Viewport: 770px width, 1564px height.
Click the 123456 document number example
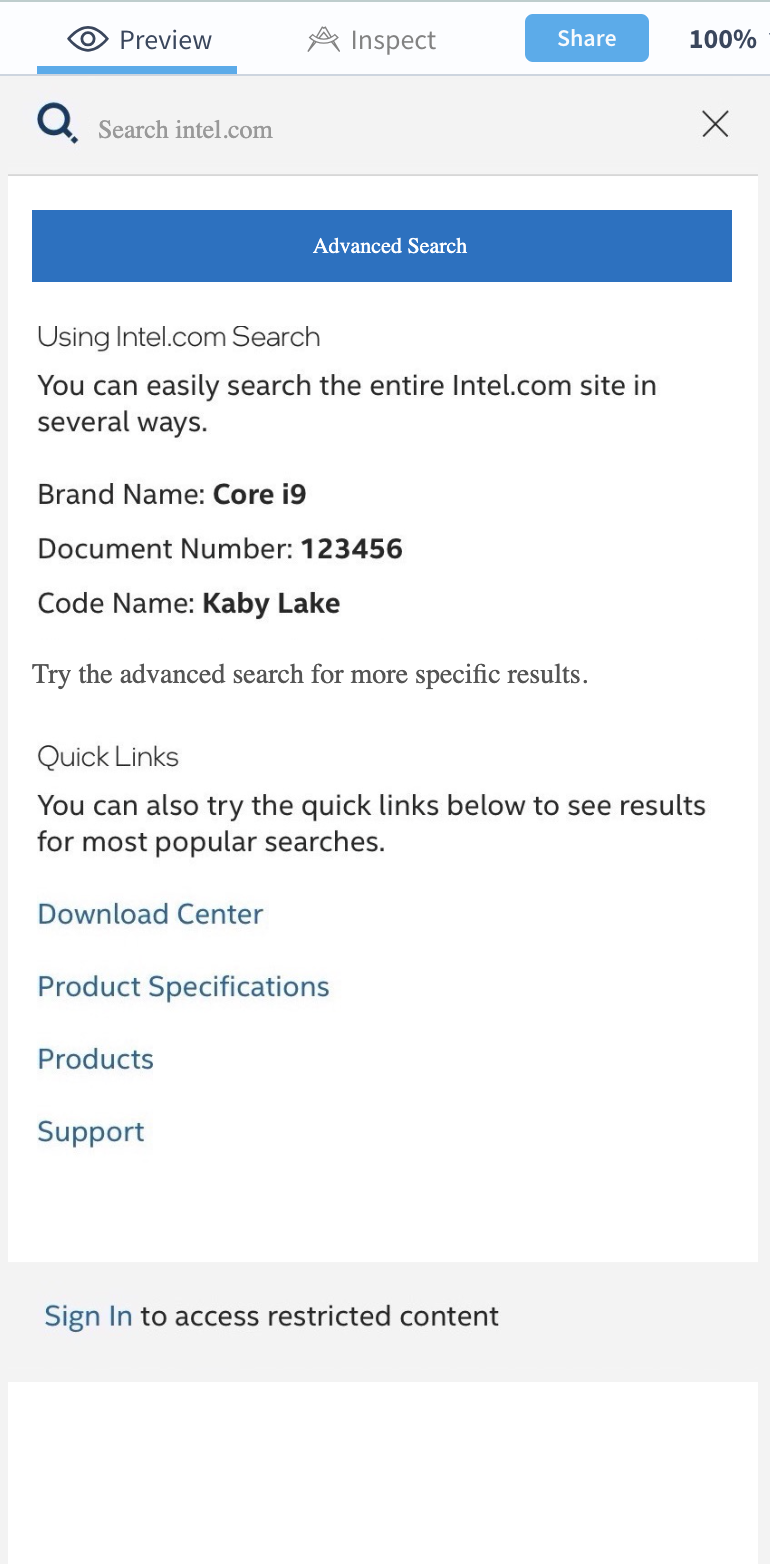click(351, 549)
